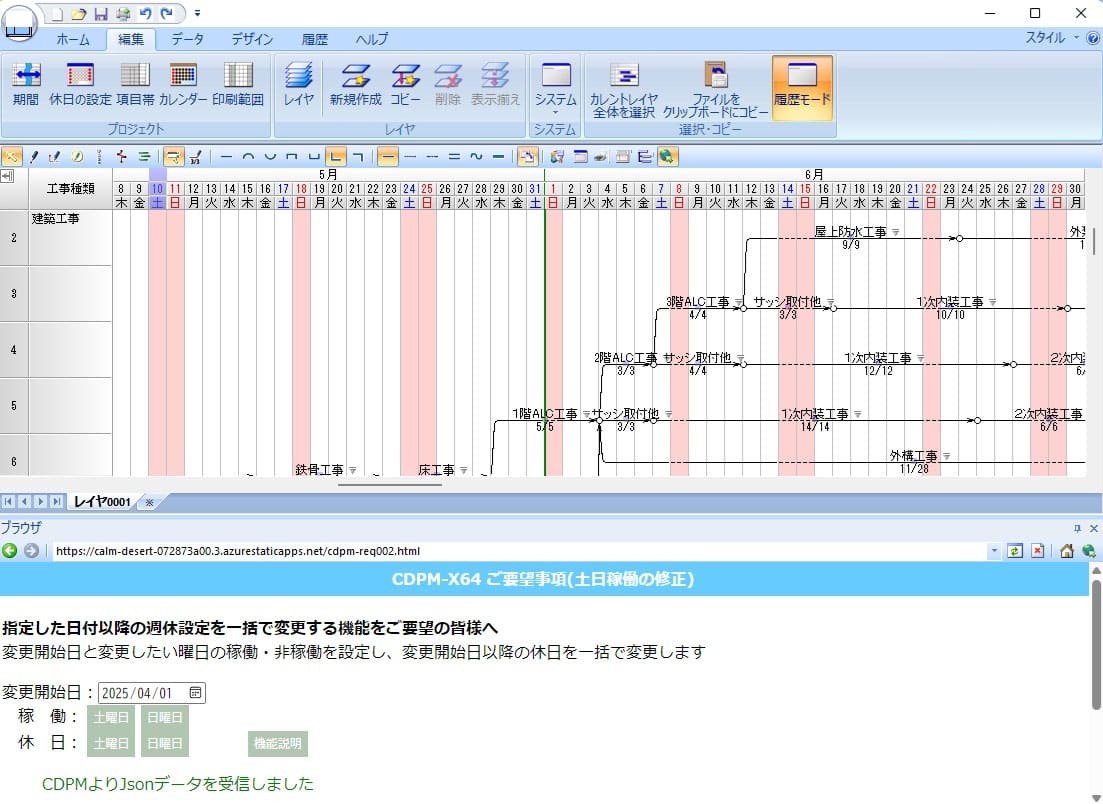Toggle the wavy line style button
Viewport: 1103px width, 804px height.
(476, 157)
